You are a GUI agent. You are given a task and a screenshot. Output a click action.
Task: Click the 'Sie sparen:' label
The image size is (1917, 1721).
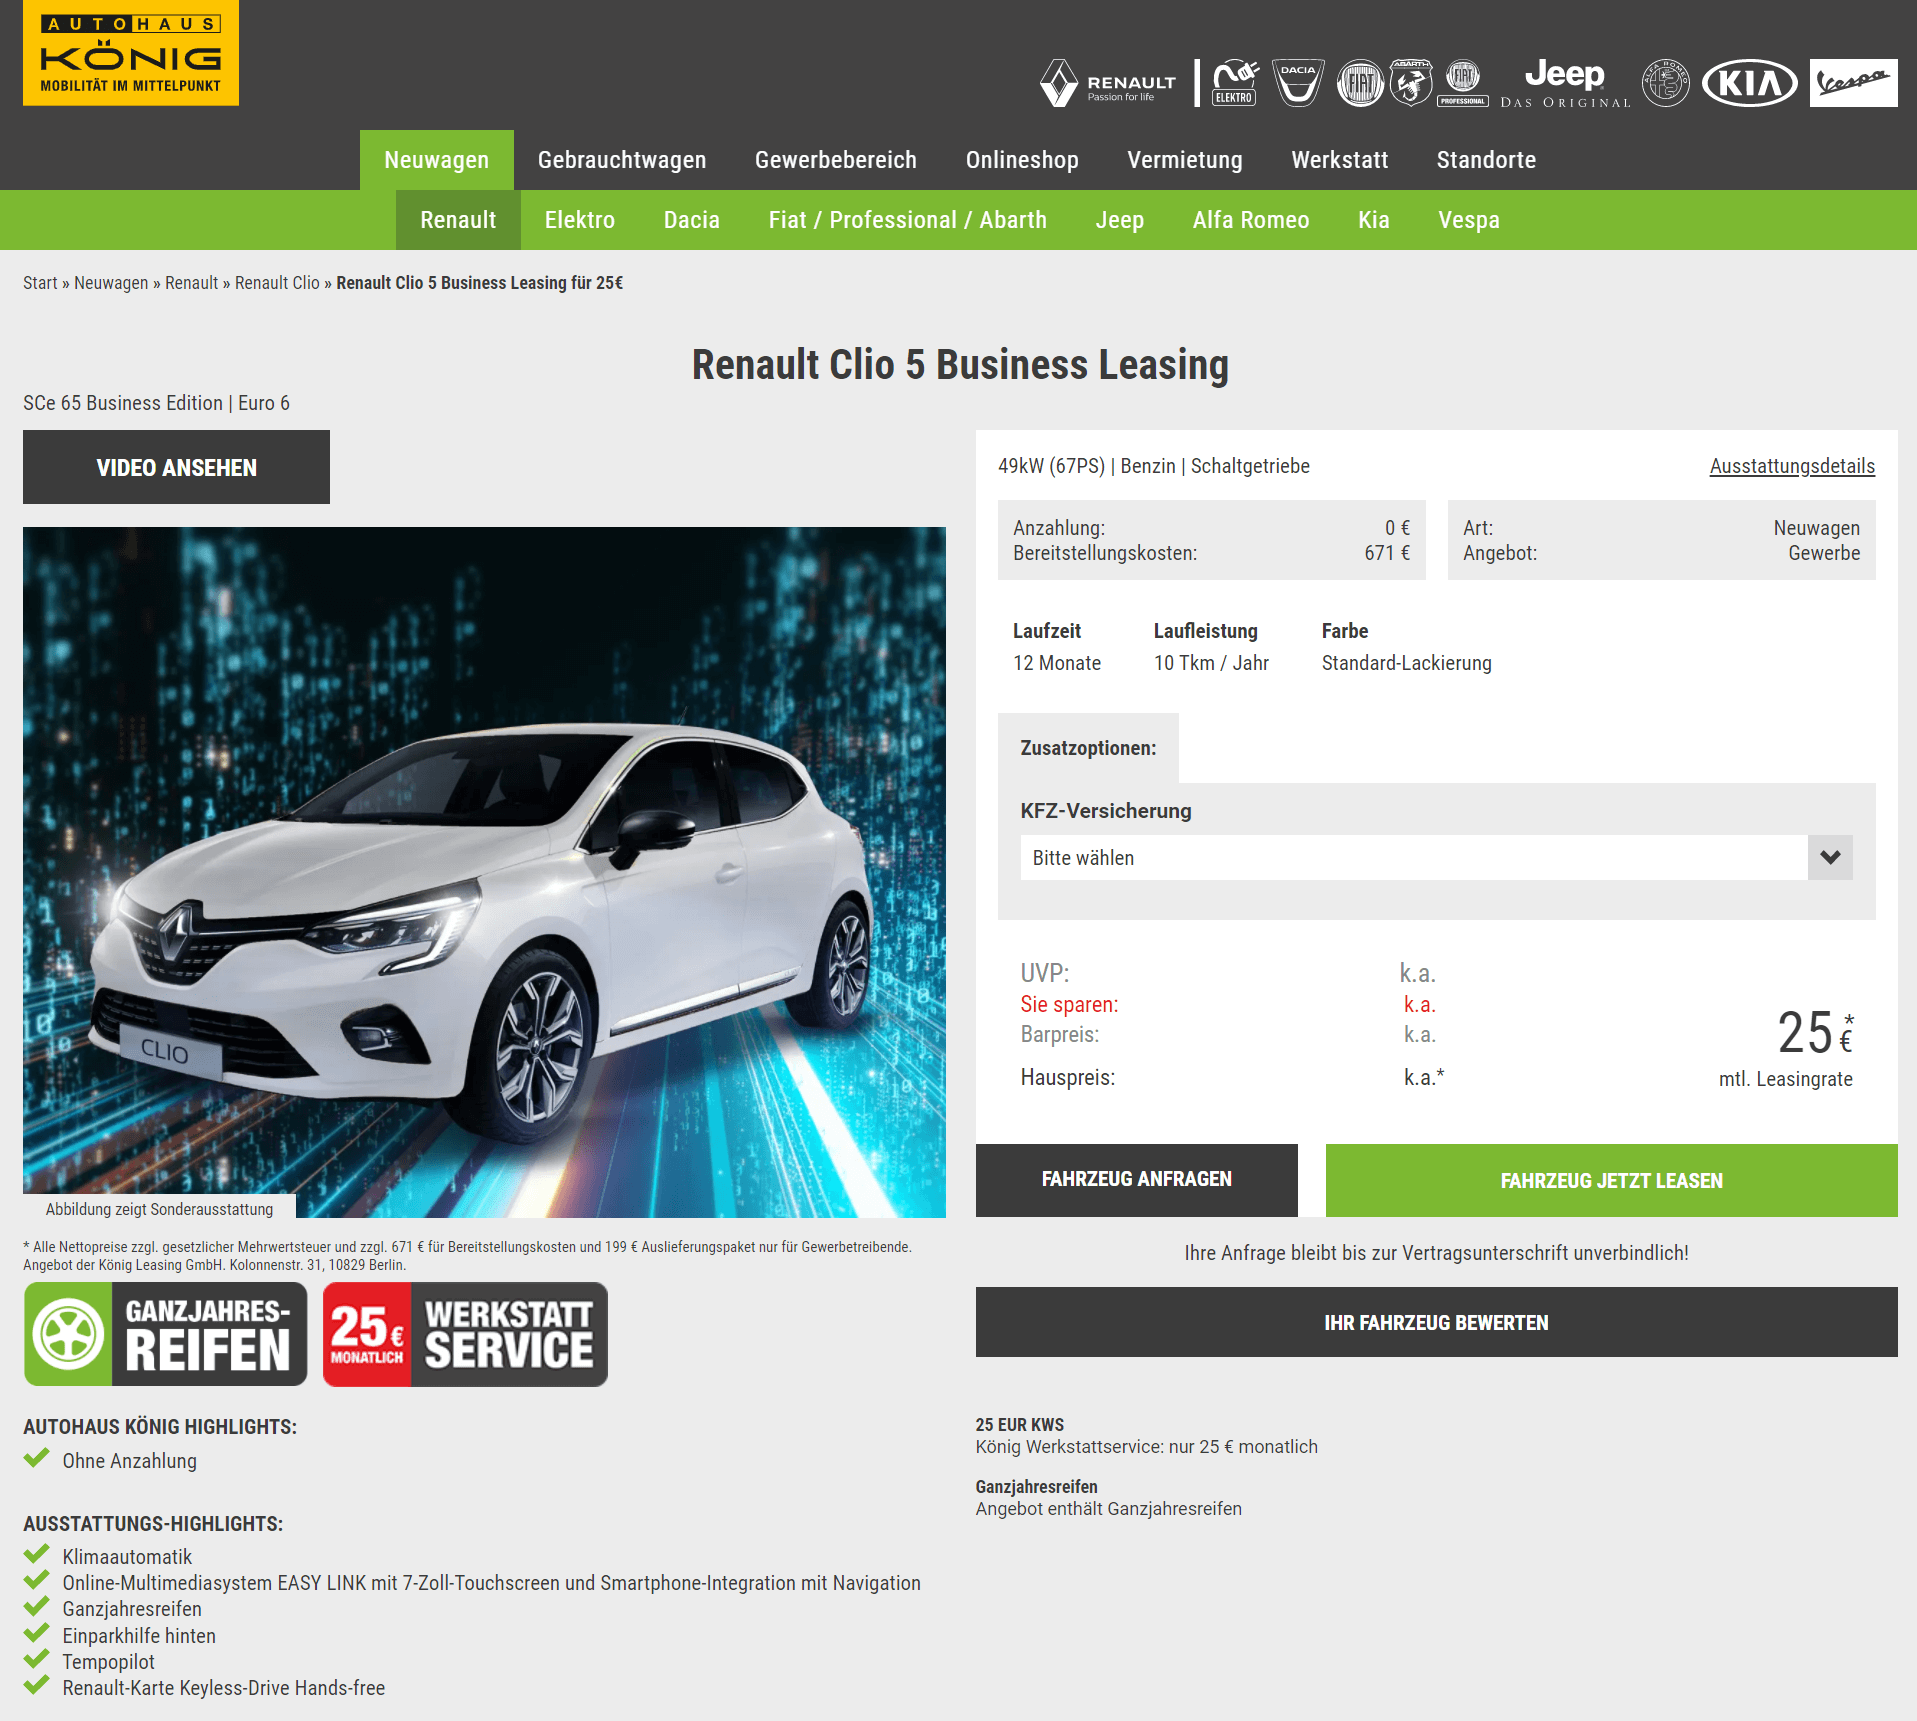point(1069,1005)
